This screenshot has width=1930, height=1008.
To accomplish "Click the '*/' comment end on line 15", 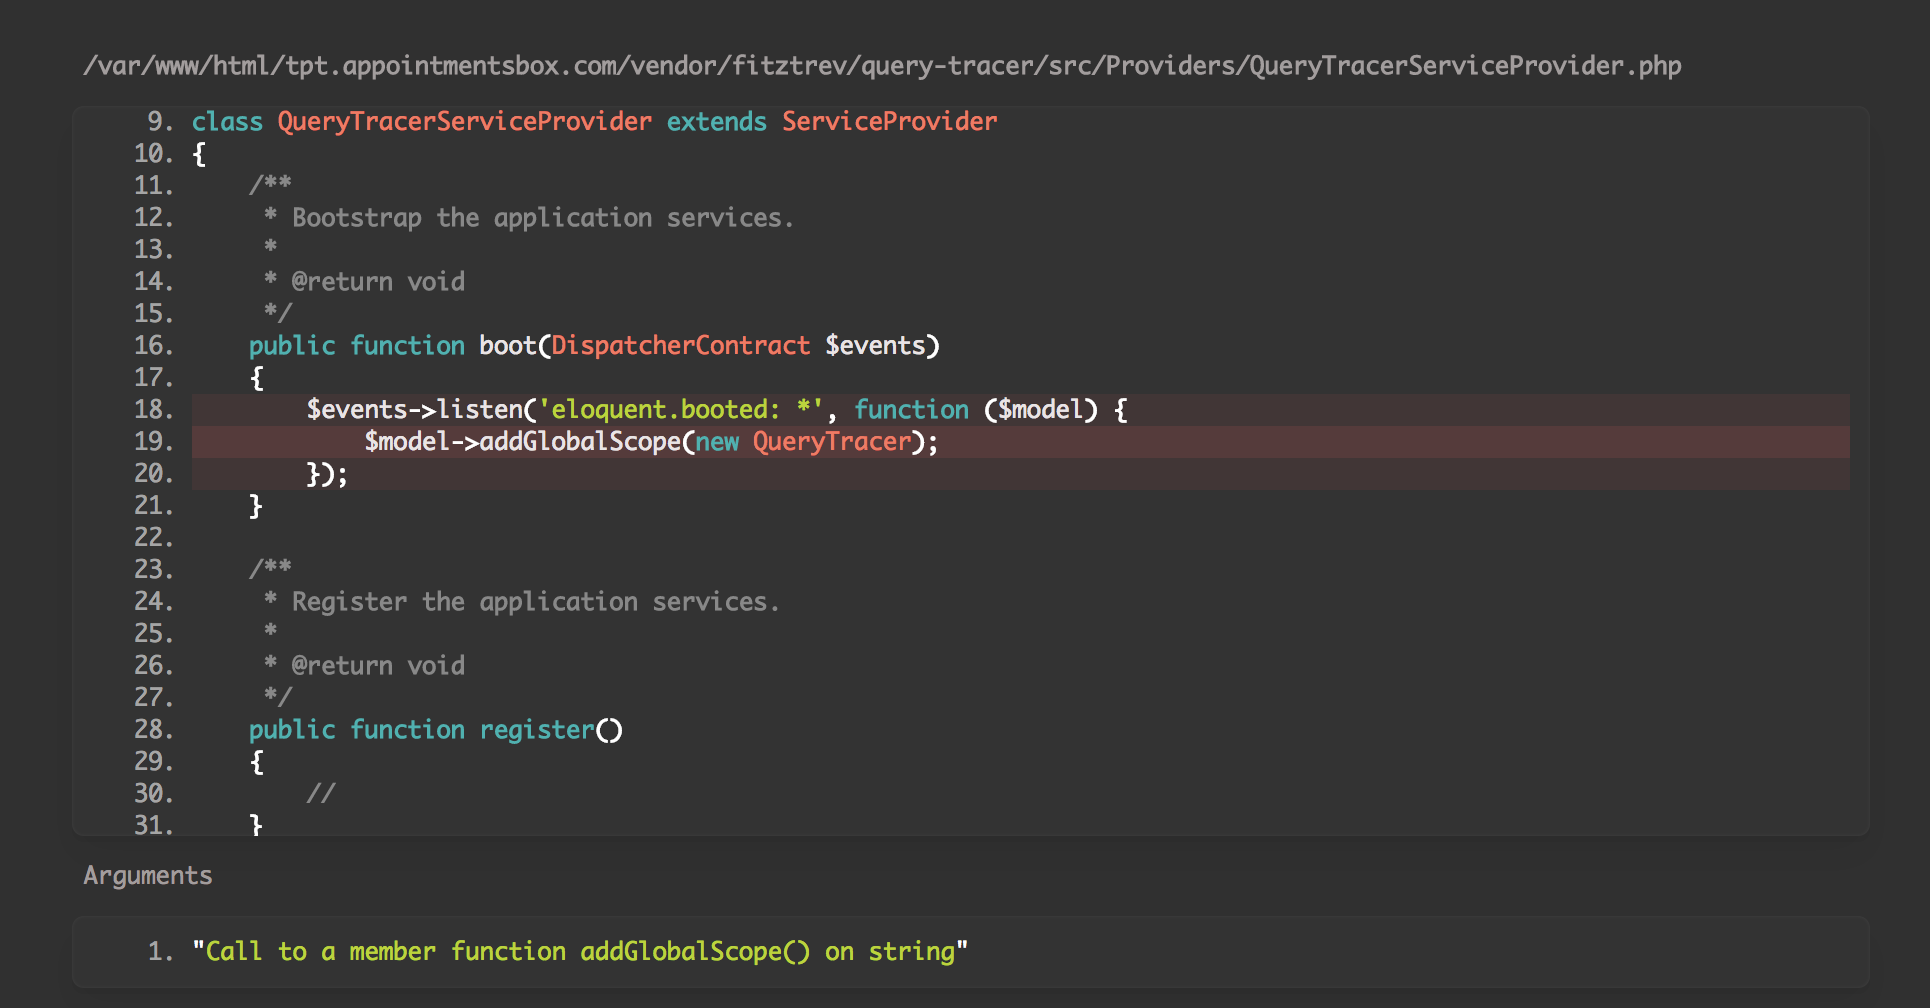I will click(278, 313).
